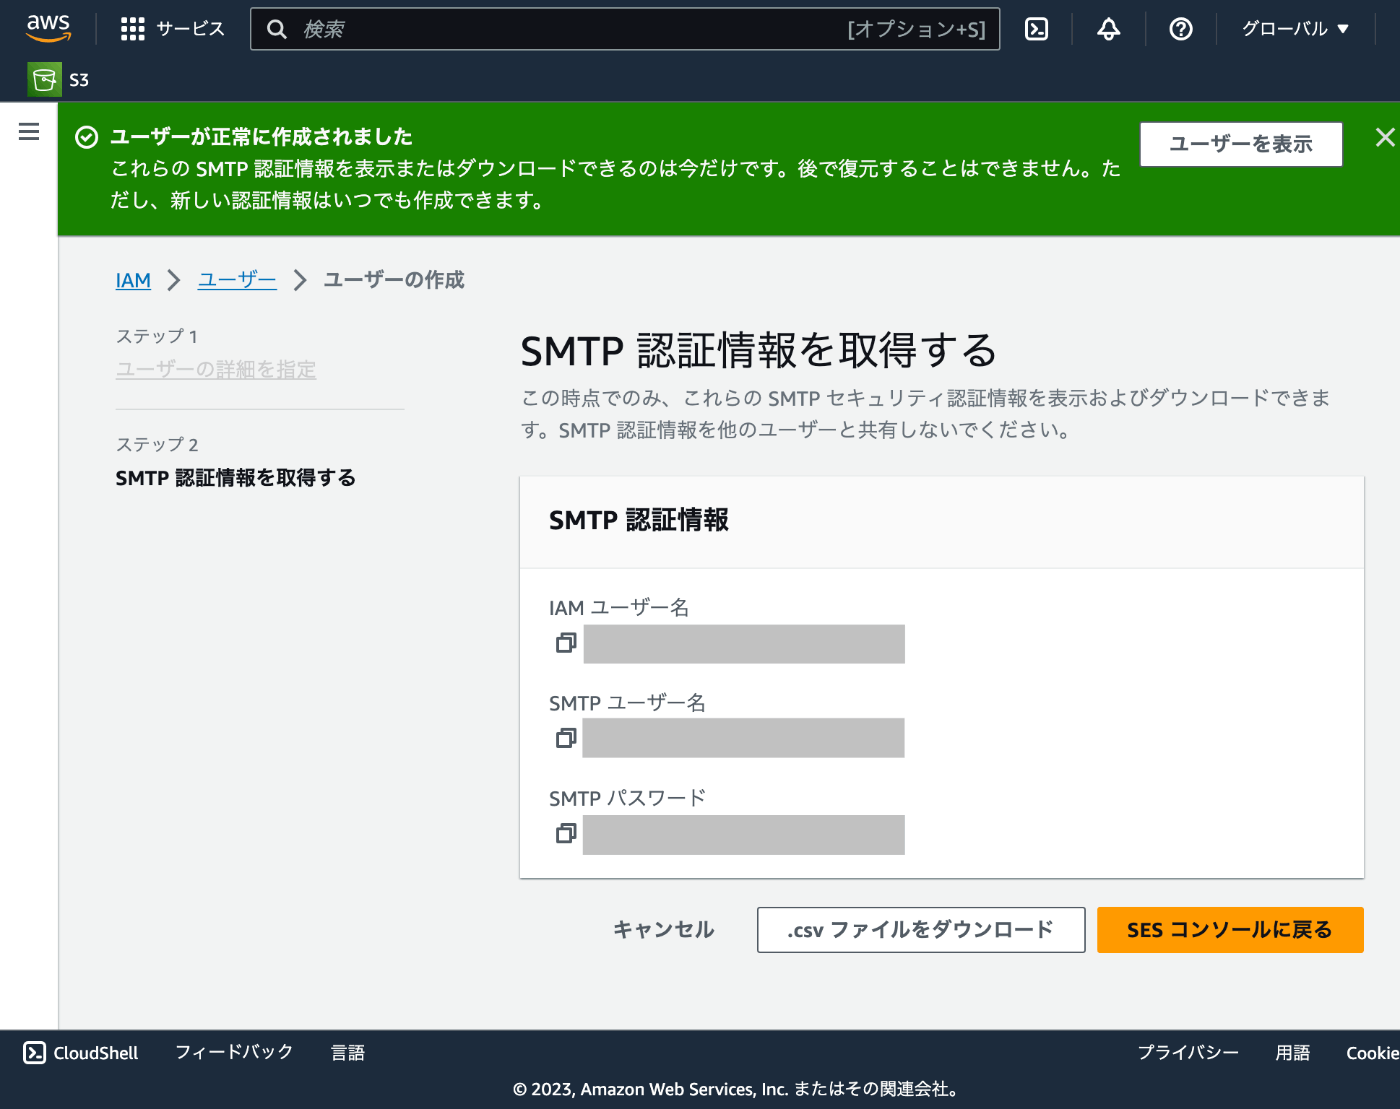
Task: Click the キャンセル button
Action: (x=664, y=930)
